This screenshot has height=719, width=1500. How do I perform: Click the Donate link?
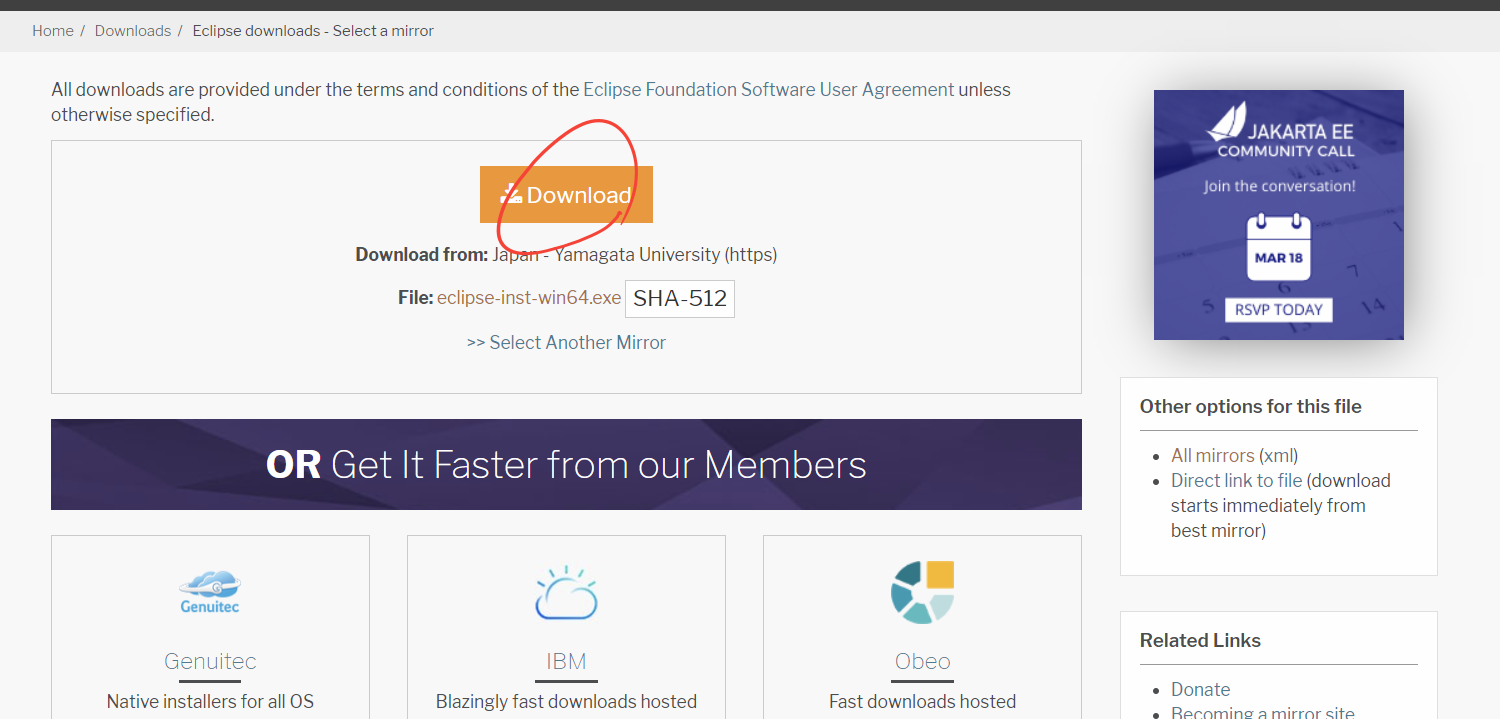click(1201, 689)
